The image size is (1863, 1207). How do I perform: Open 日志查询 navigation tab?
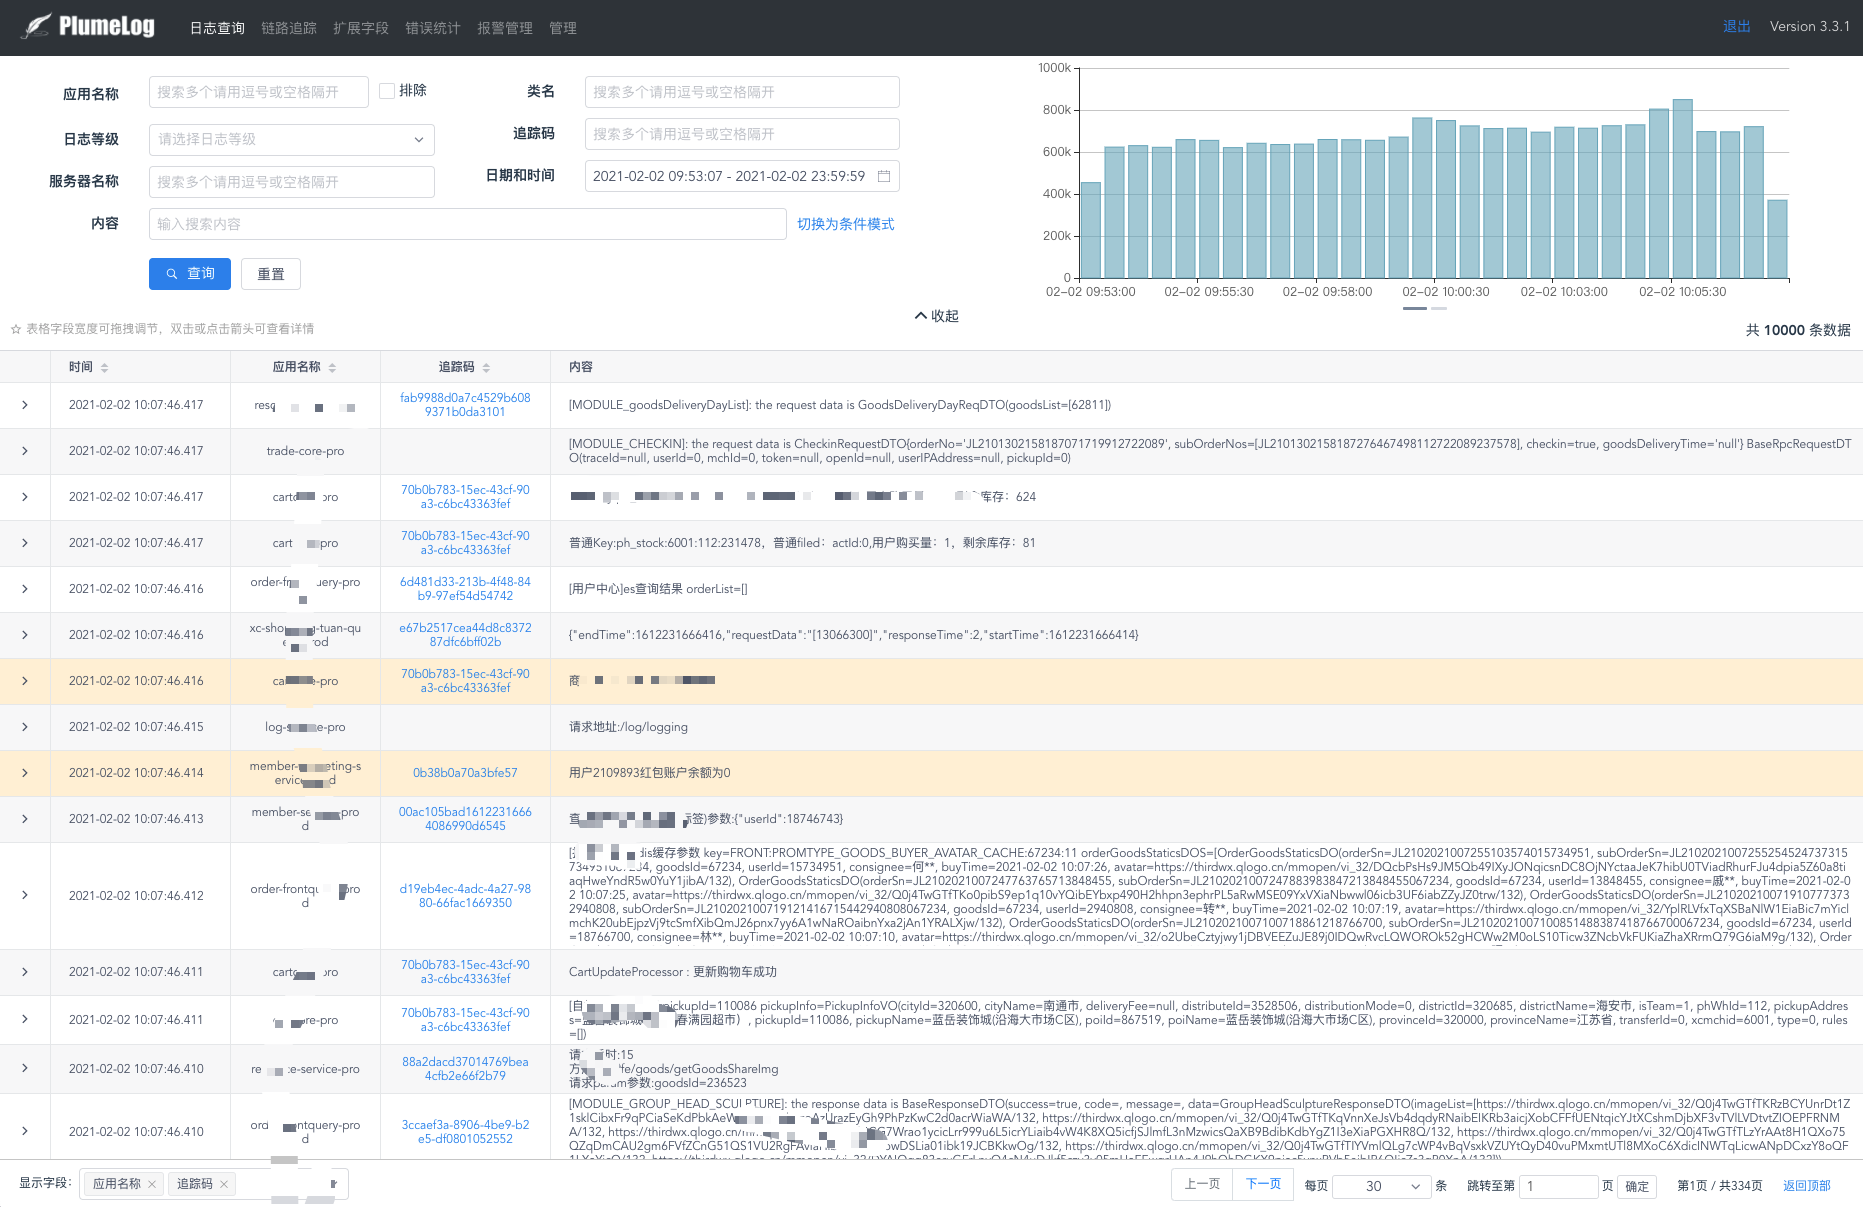(217, 28)
